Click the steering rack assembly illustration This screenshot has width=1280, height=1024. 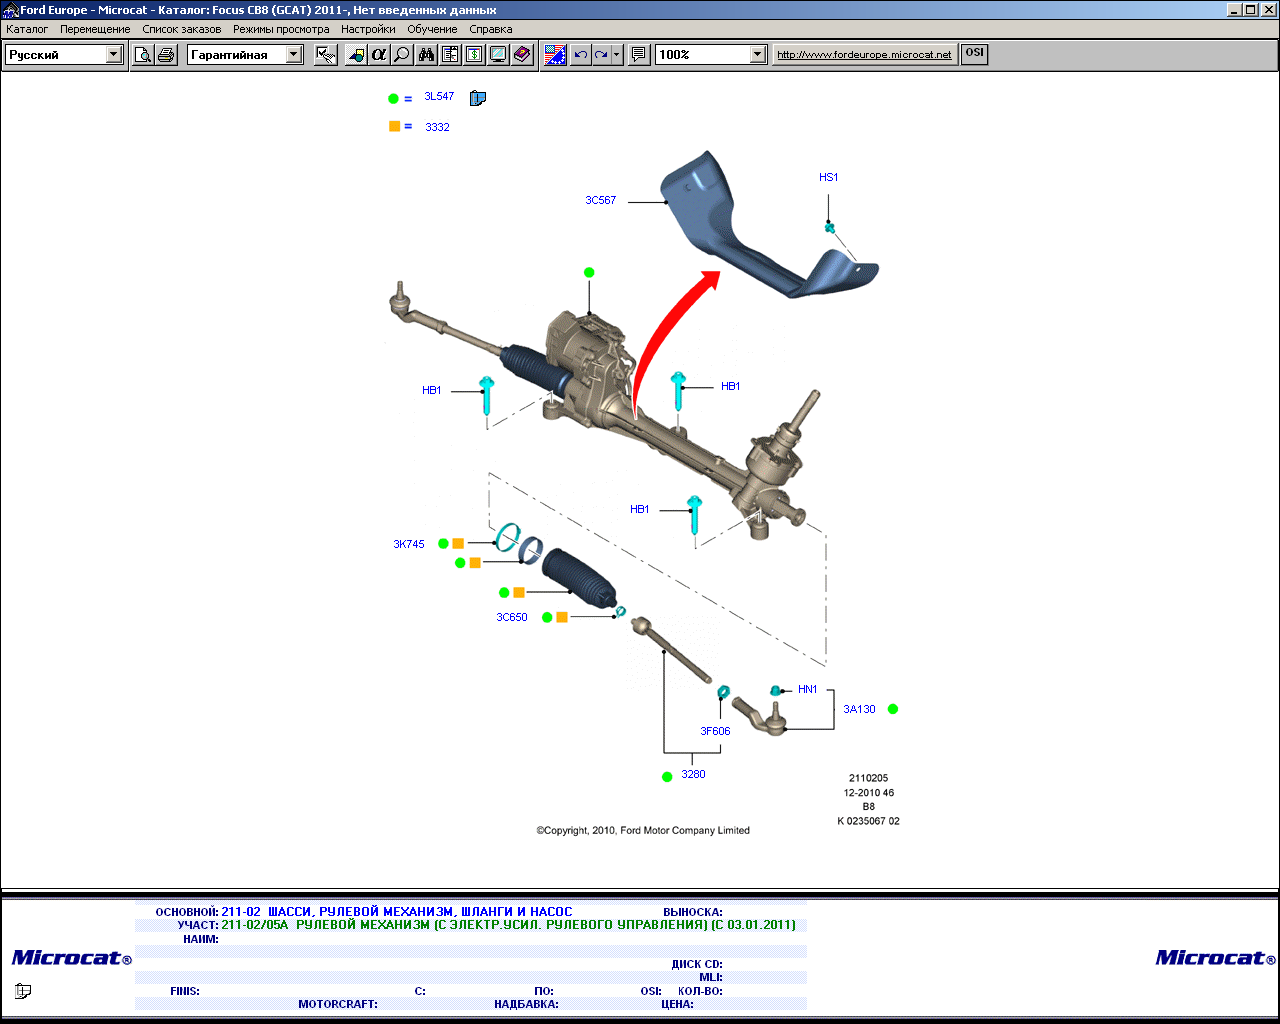[x=600, y=410]
